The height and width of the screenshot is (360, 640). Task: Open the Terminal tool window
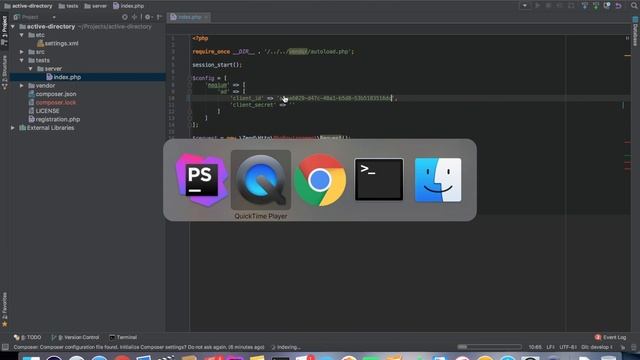[x=123, y=337]
